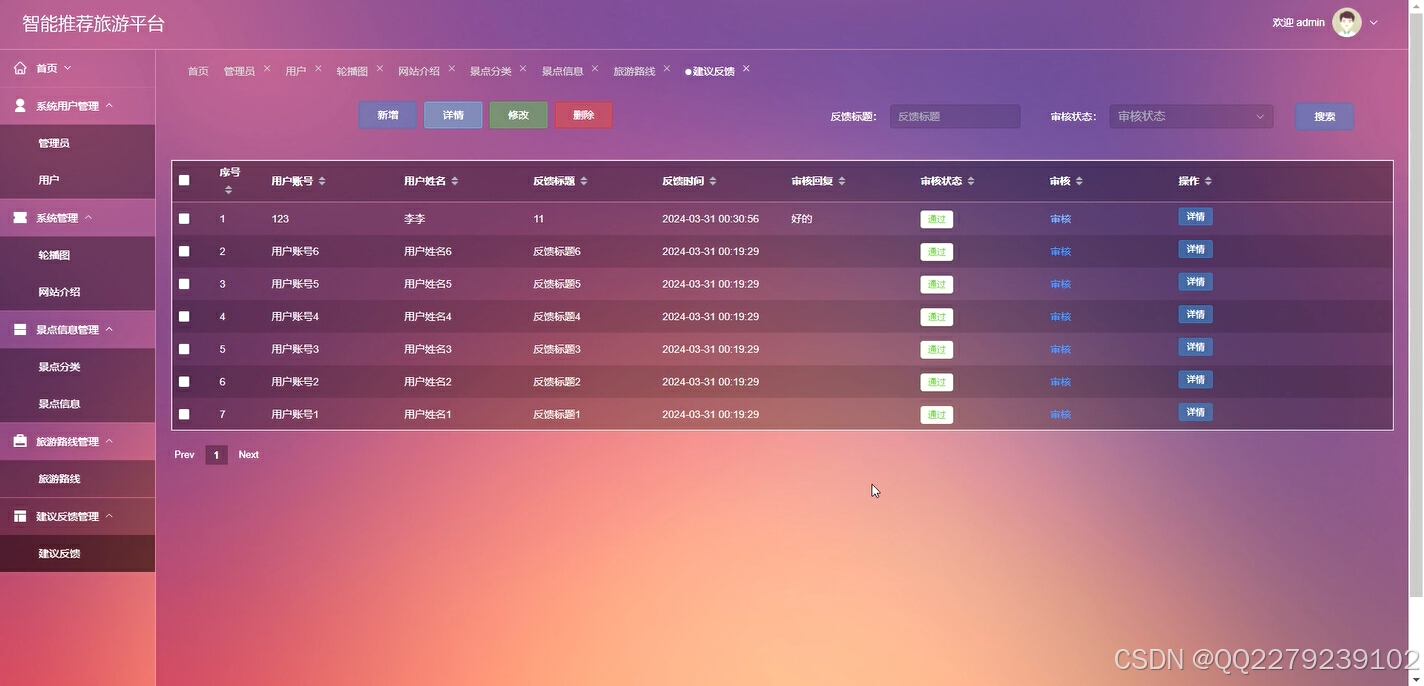Click the 旅游路线管理 briefcase icon
Image resolution: width=1424 pixels, height=686 pixels.
pyautogui.click(x=20, y=440)
